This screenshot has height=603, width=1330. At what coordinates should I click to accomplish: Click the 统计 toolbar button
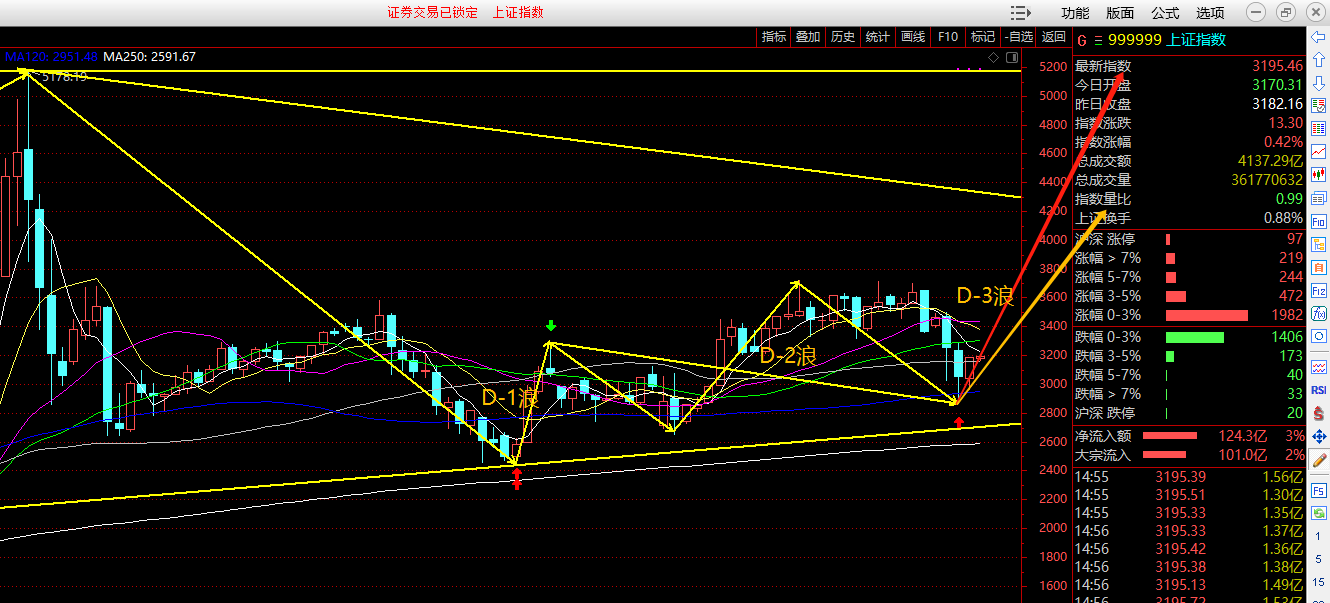click(878, 37)
